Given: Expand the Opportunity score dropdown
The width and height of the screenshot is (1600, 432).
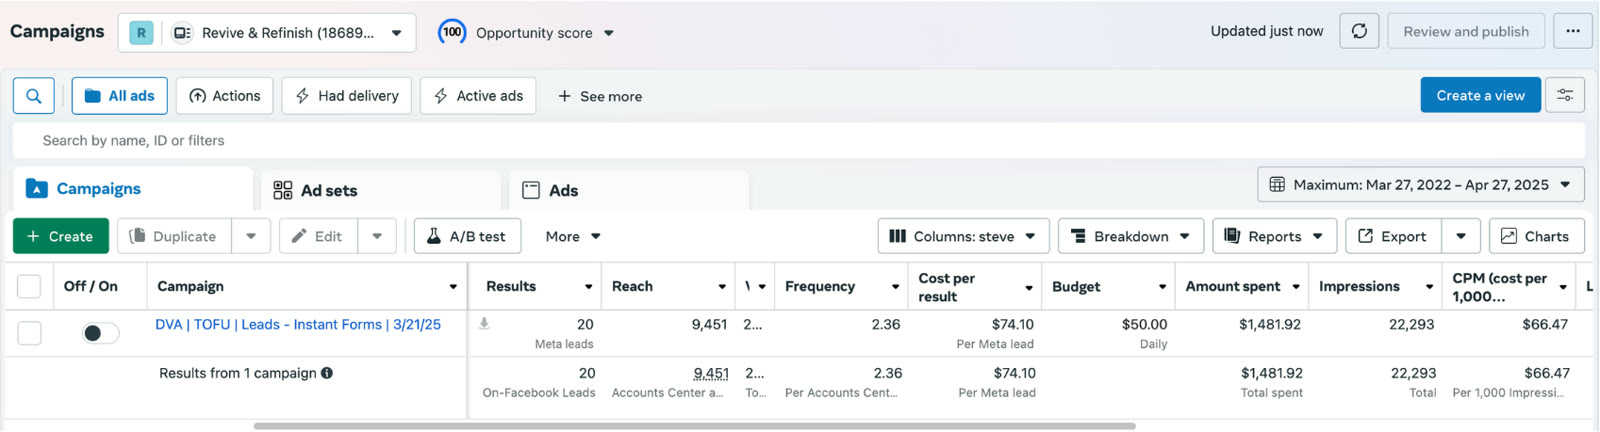Looking at the screenshot, I should pos(609,33).
